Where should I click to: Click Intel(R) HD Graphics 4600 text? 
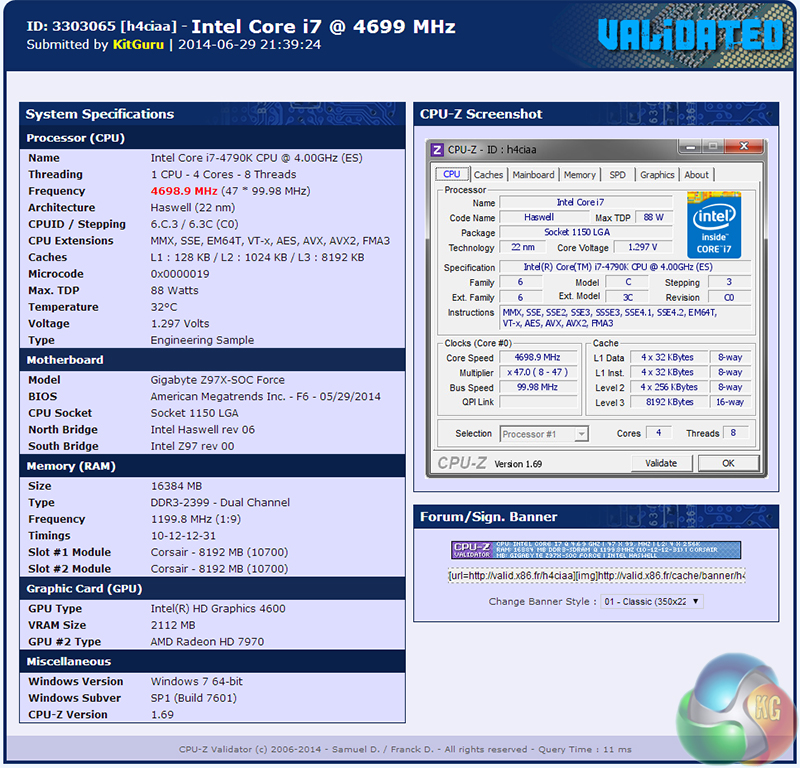[x=218, y=609]
